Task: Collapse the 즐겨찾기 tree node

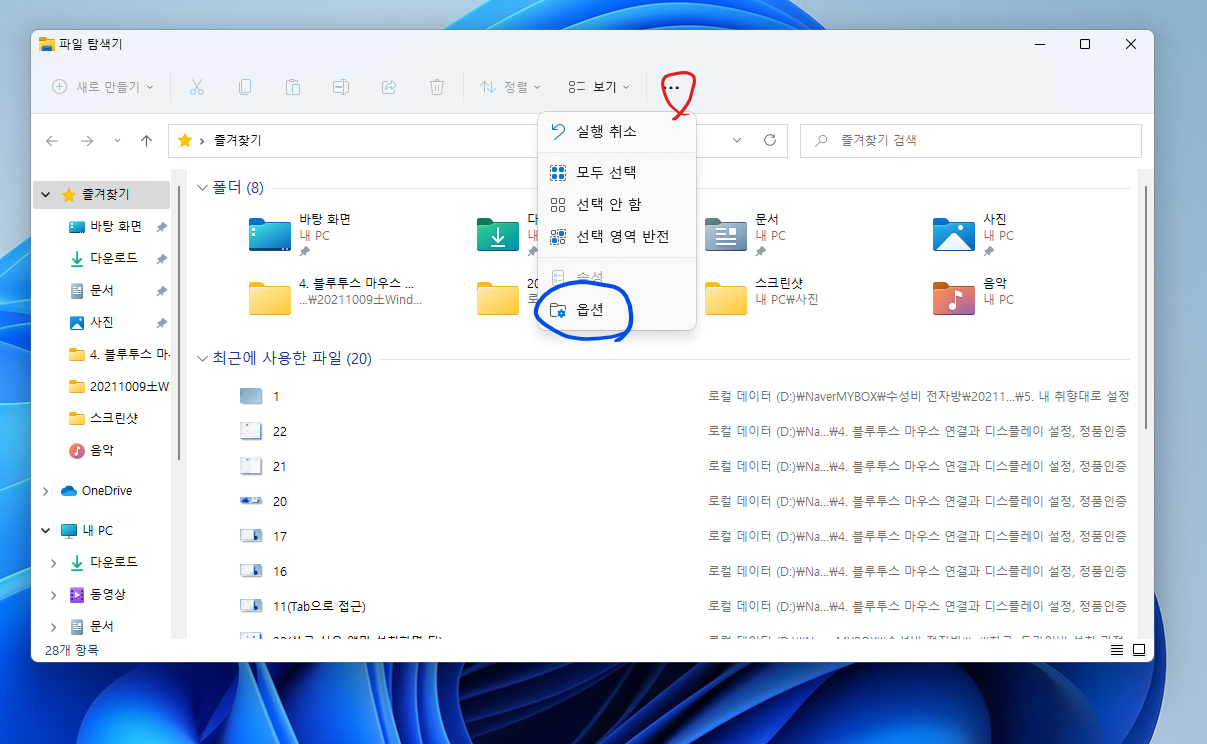Action: 46,194
